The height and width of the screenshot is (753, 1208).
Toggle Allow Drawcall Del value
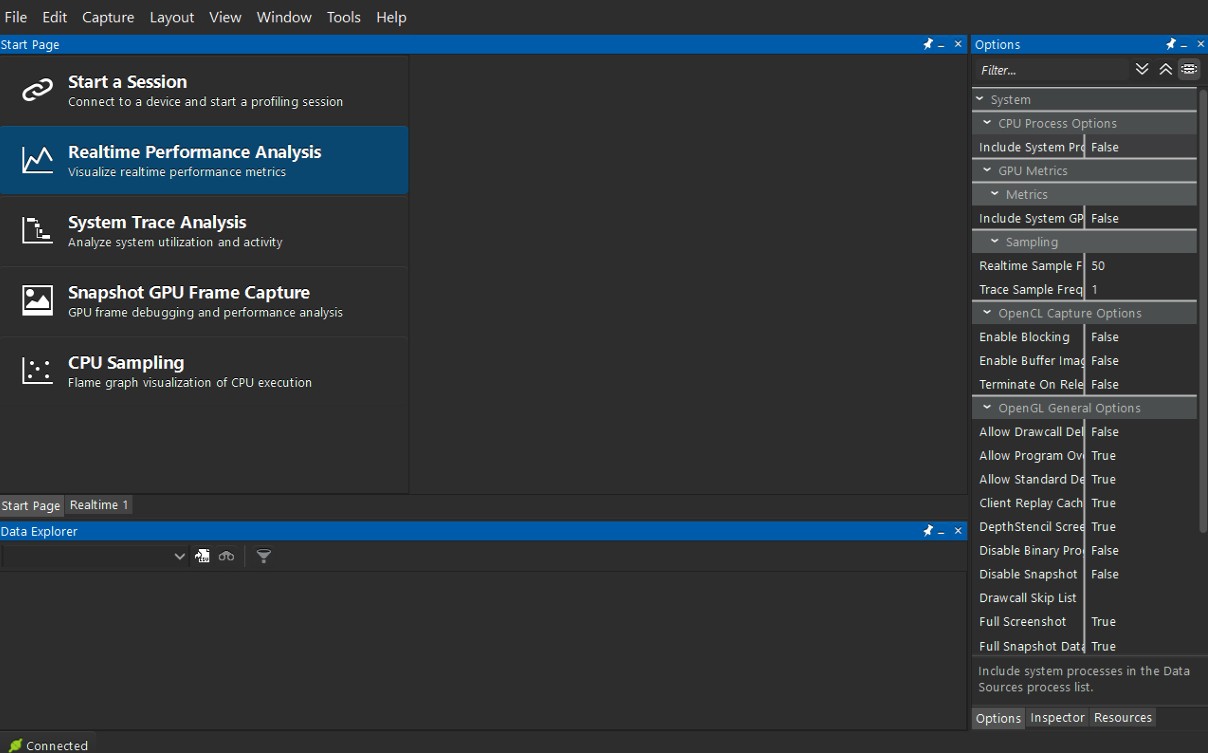point(1141,432)
